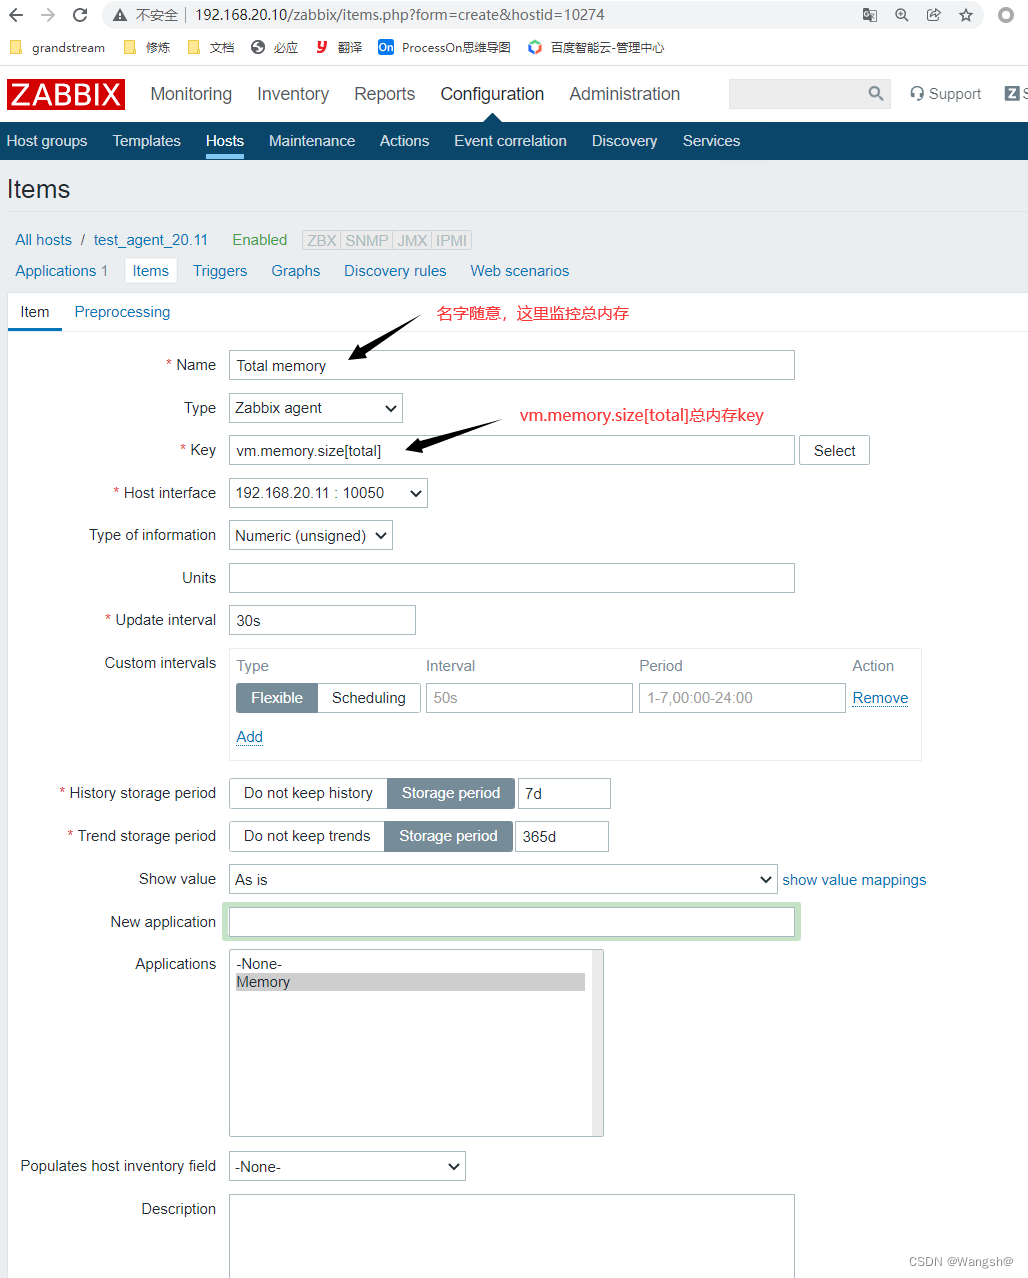The image size is (1028, 1278).
Task: Open the Triggers tab
Action: [x=220, y=271]
